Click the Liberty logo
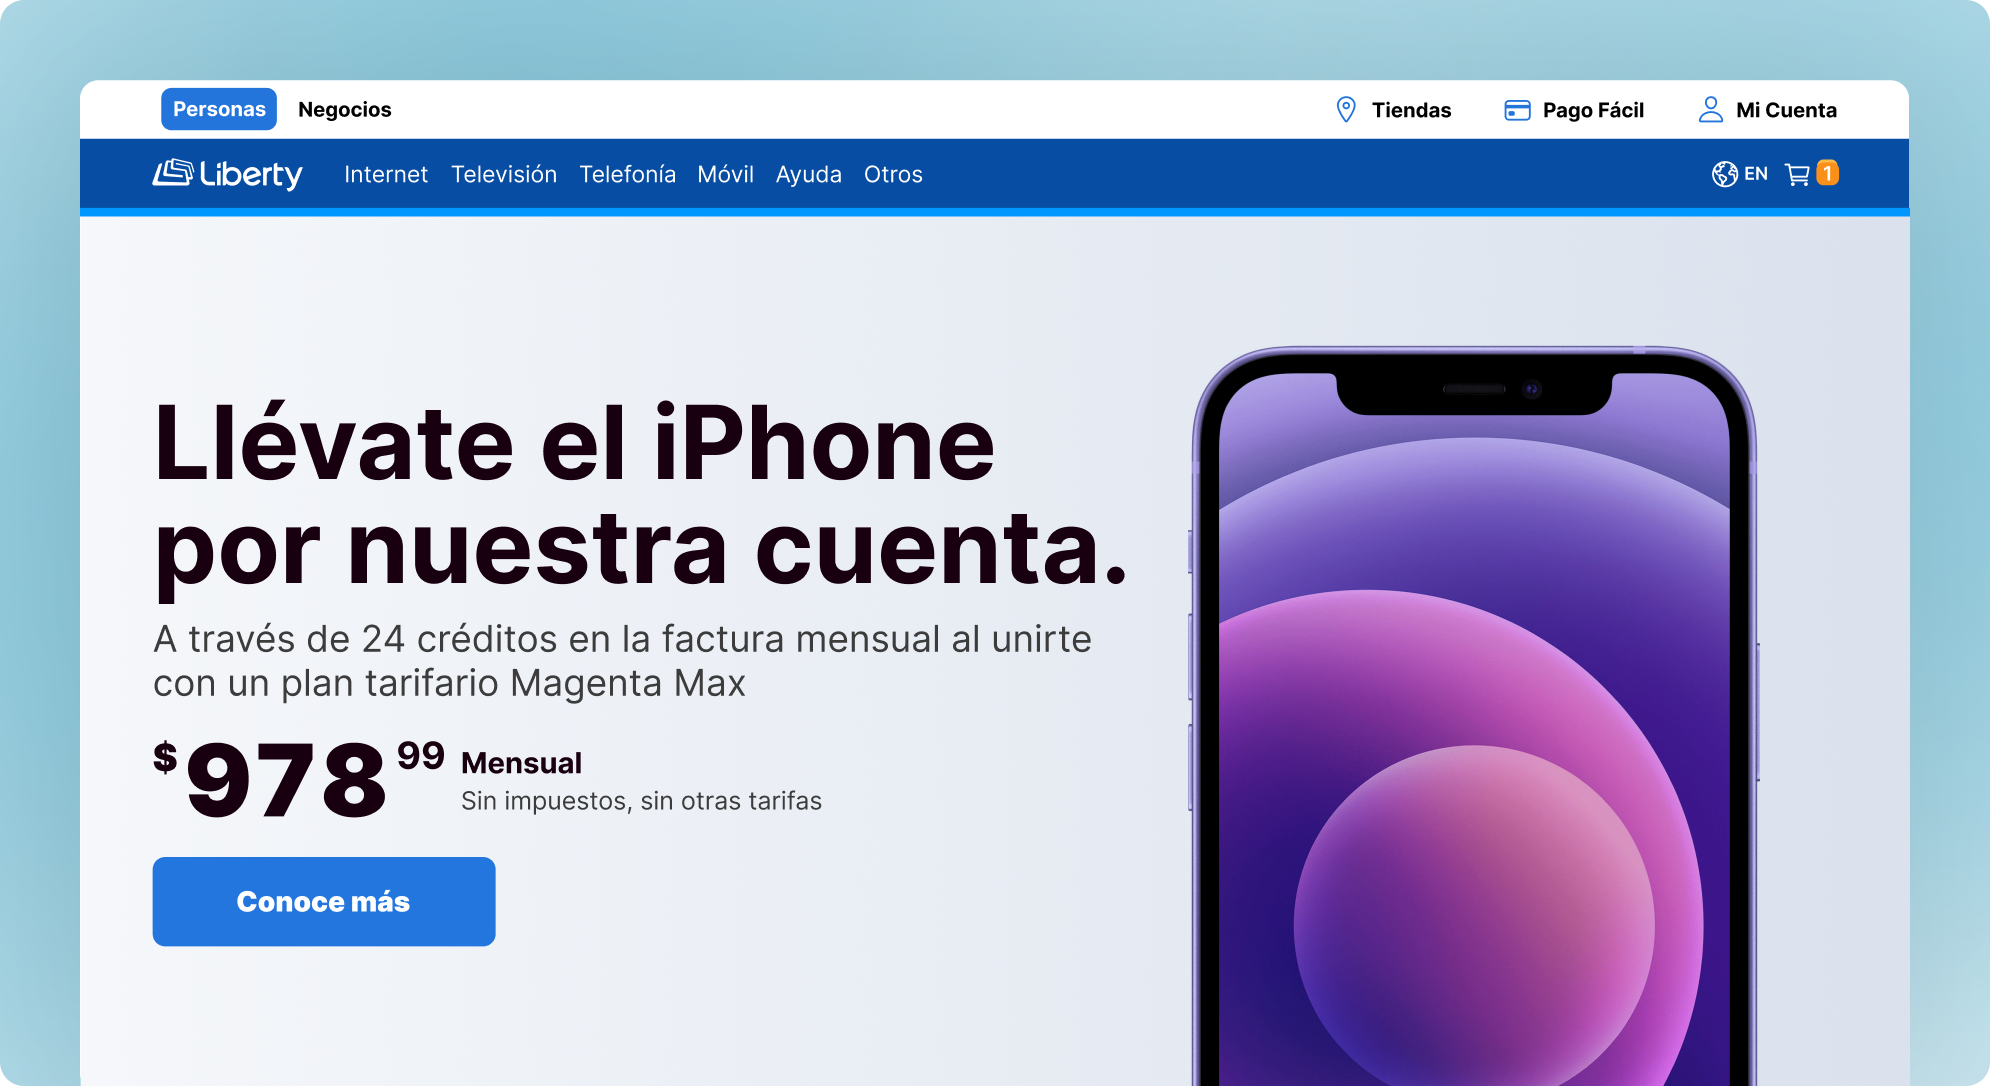 (x=227, y=174)
